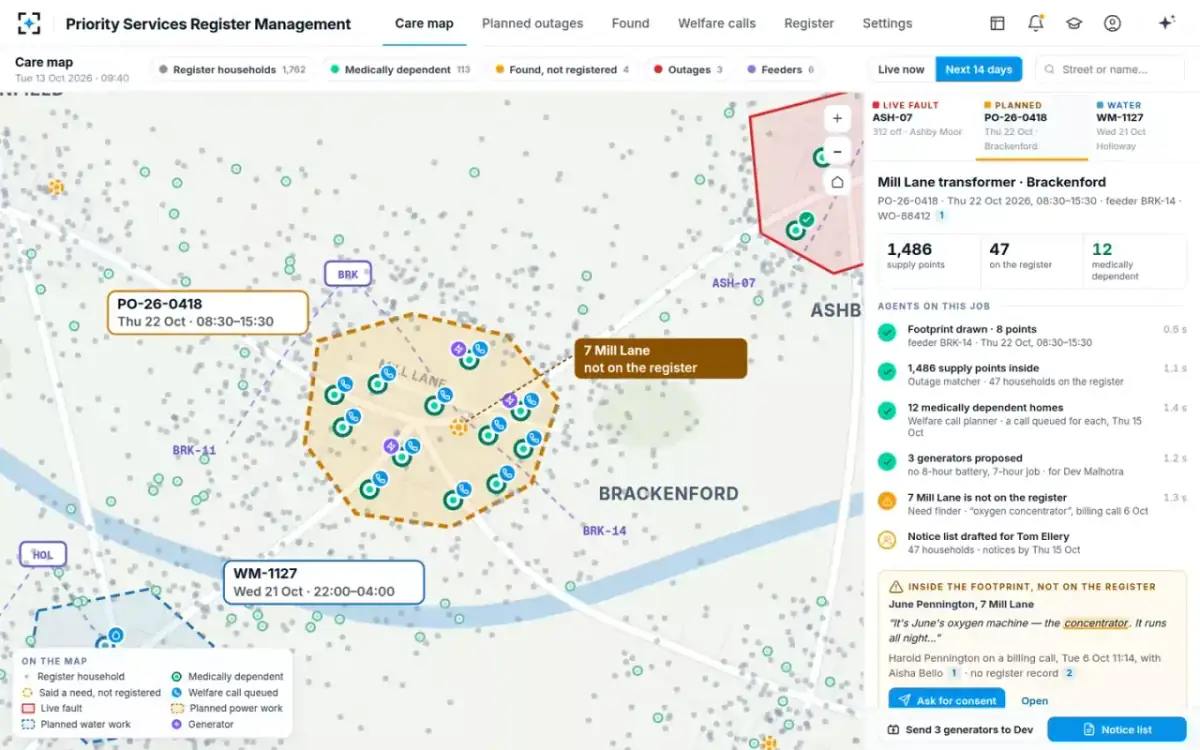Click the BRK-14 feeder label on map
The width and height of the screenshot is (1200, 750).
pyautogui.click(x=604, y=531)
